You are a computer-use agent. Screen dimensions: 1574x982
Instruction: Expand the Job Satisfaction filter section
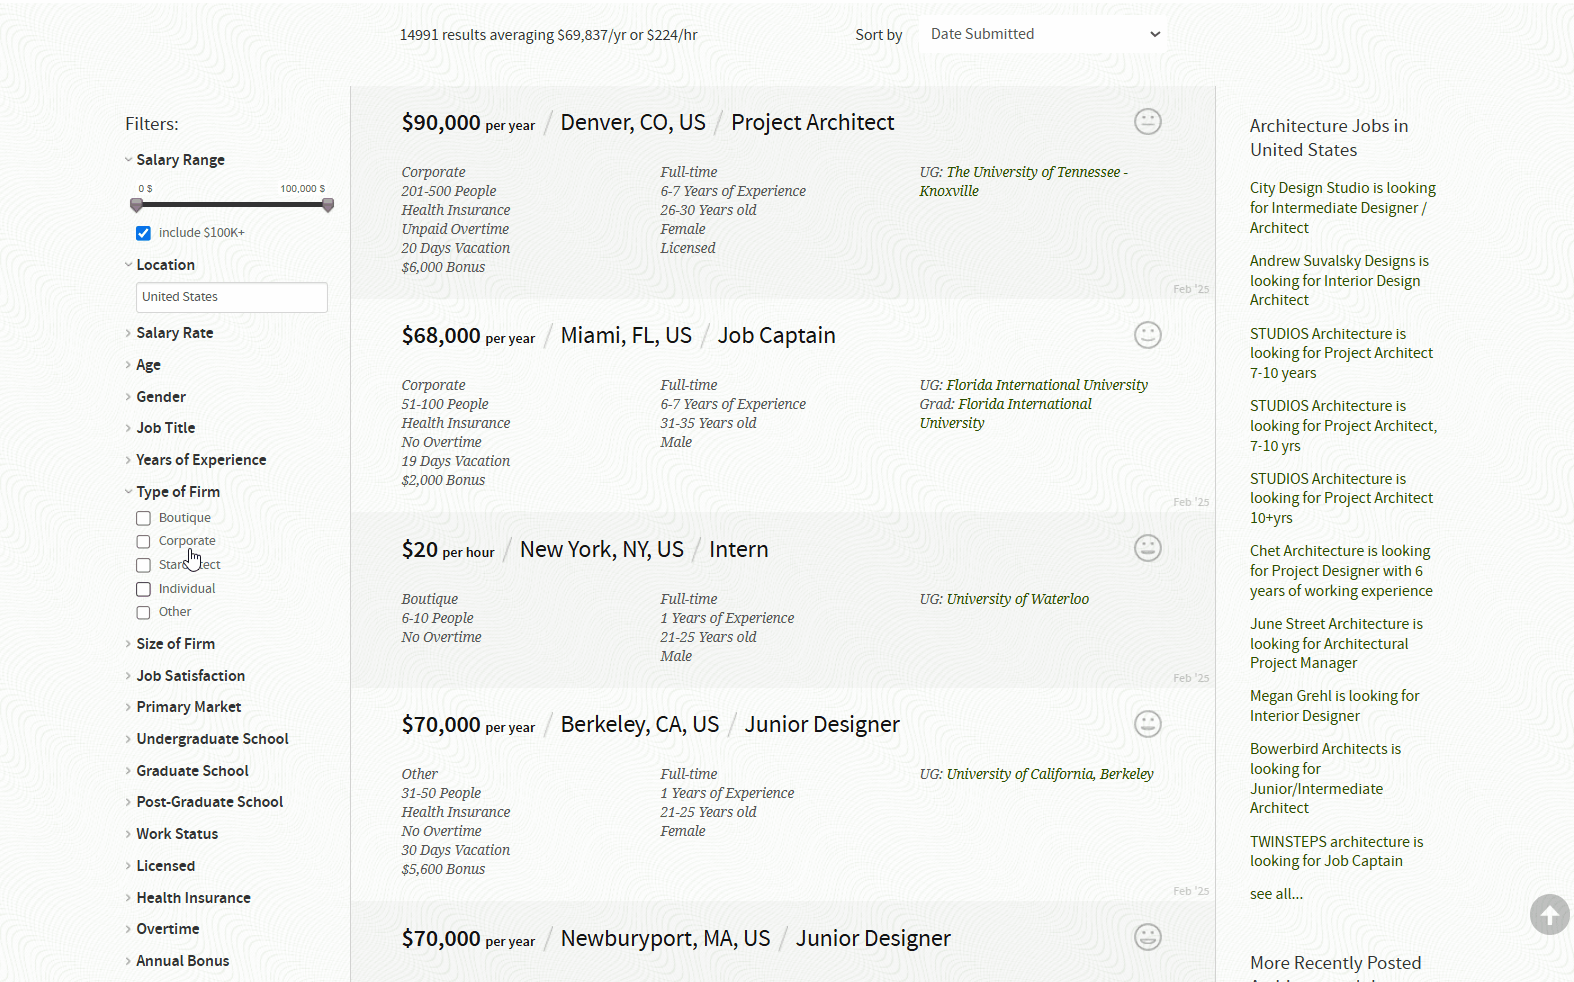(190, 676)
